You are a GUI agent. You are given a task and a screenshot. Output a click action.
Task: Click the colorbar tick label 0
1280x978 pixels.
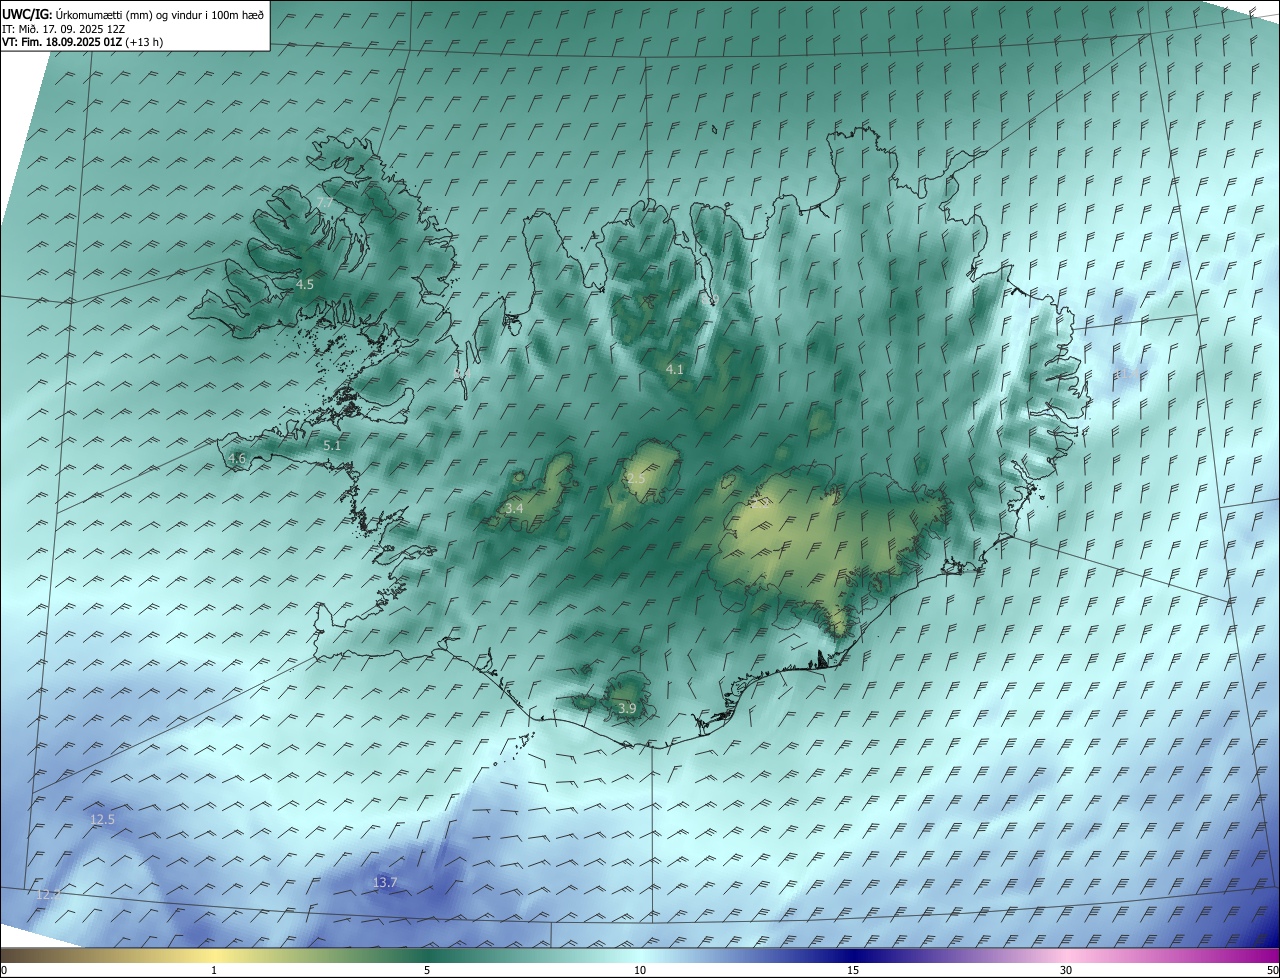[4, 971]
